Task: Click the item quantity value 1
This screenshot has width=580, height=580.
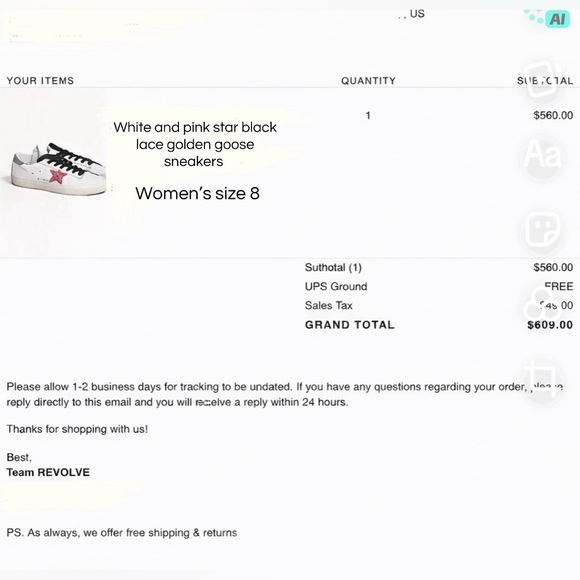Action: (368, 115)
